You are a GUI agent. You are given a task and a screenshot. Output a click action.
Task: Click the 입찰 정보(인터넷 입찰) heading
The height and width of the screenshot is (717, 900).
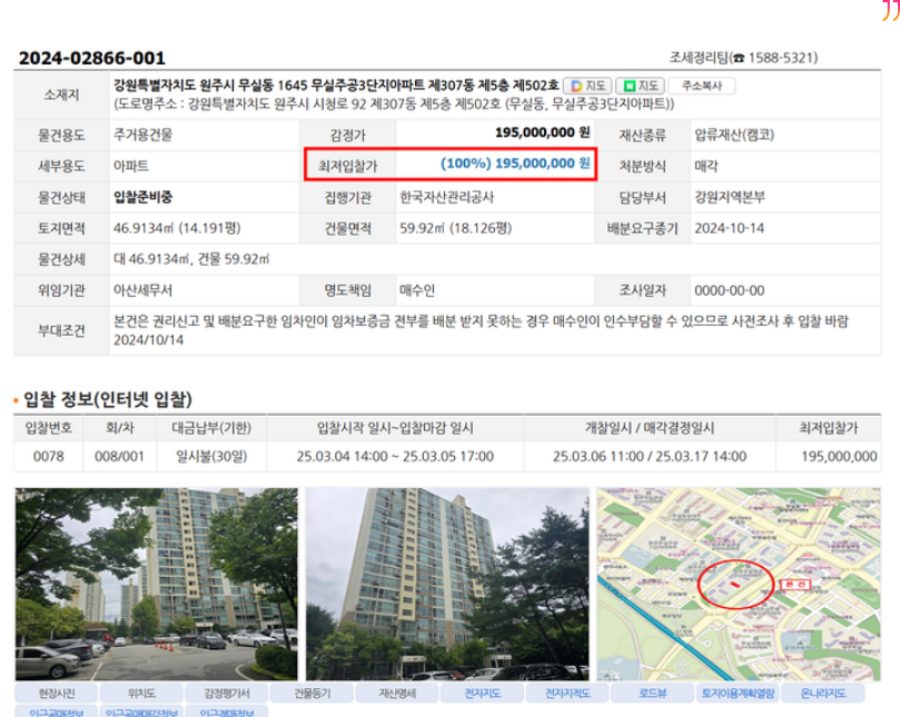[107, 400]
